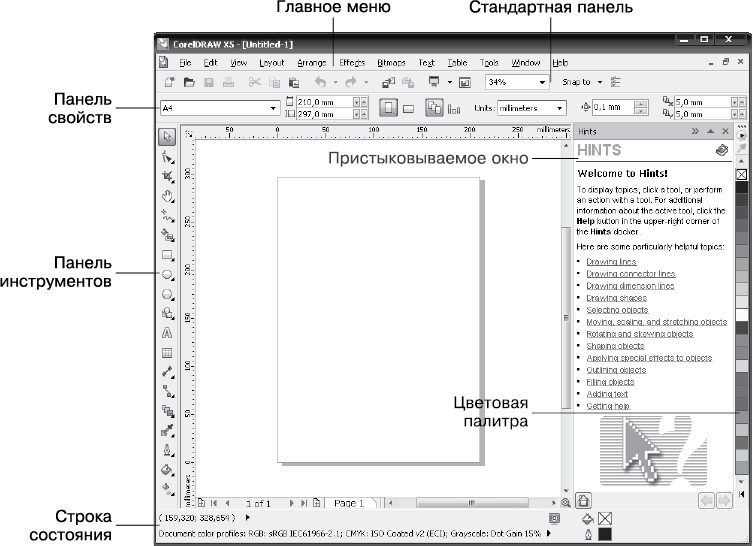Click the Undo arrow icon
This screenshot has height=546, width=753.
pos(320,82)
